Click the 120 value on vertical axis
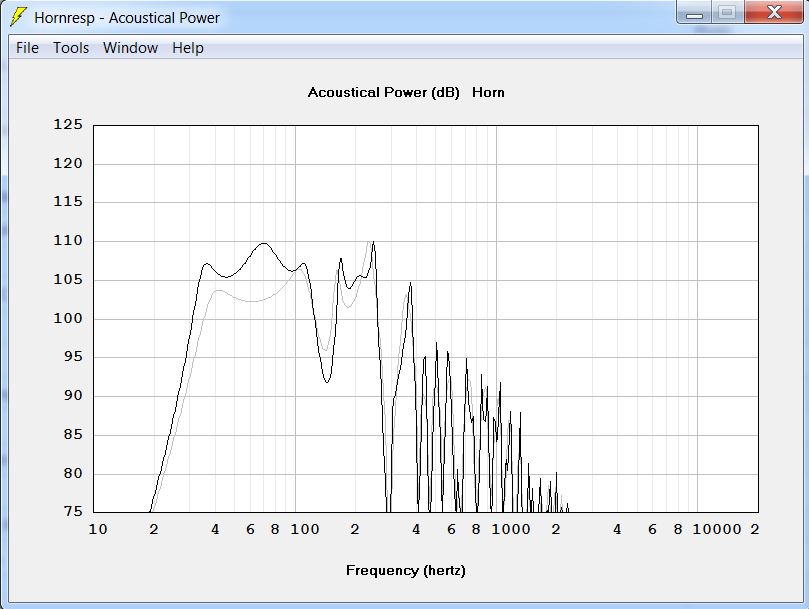 coord(68,164)
